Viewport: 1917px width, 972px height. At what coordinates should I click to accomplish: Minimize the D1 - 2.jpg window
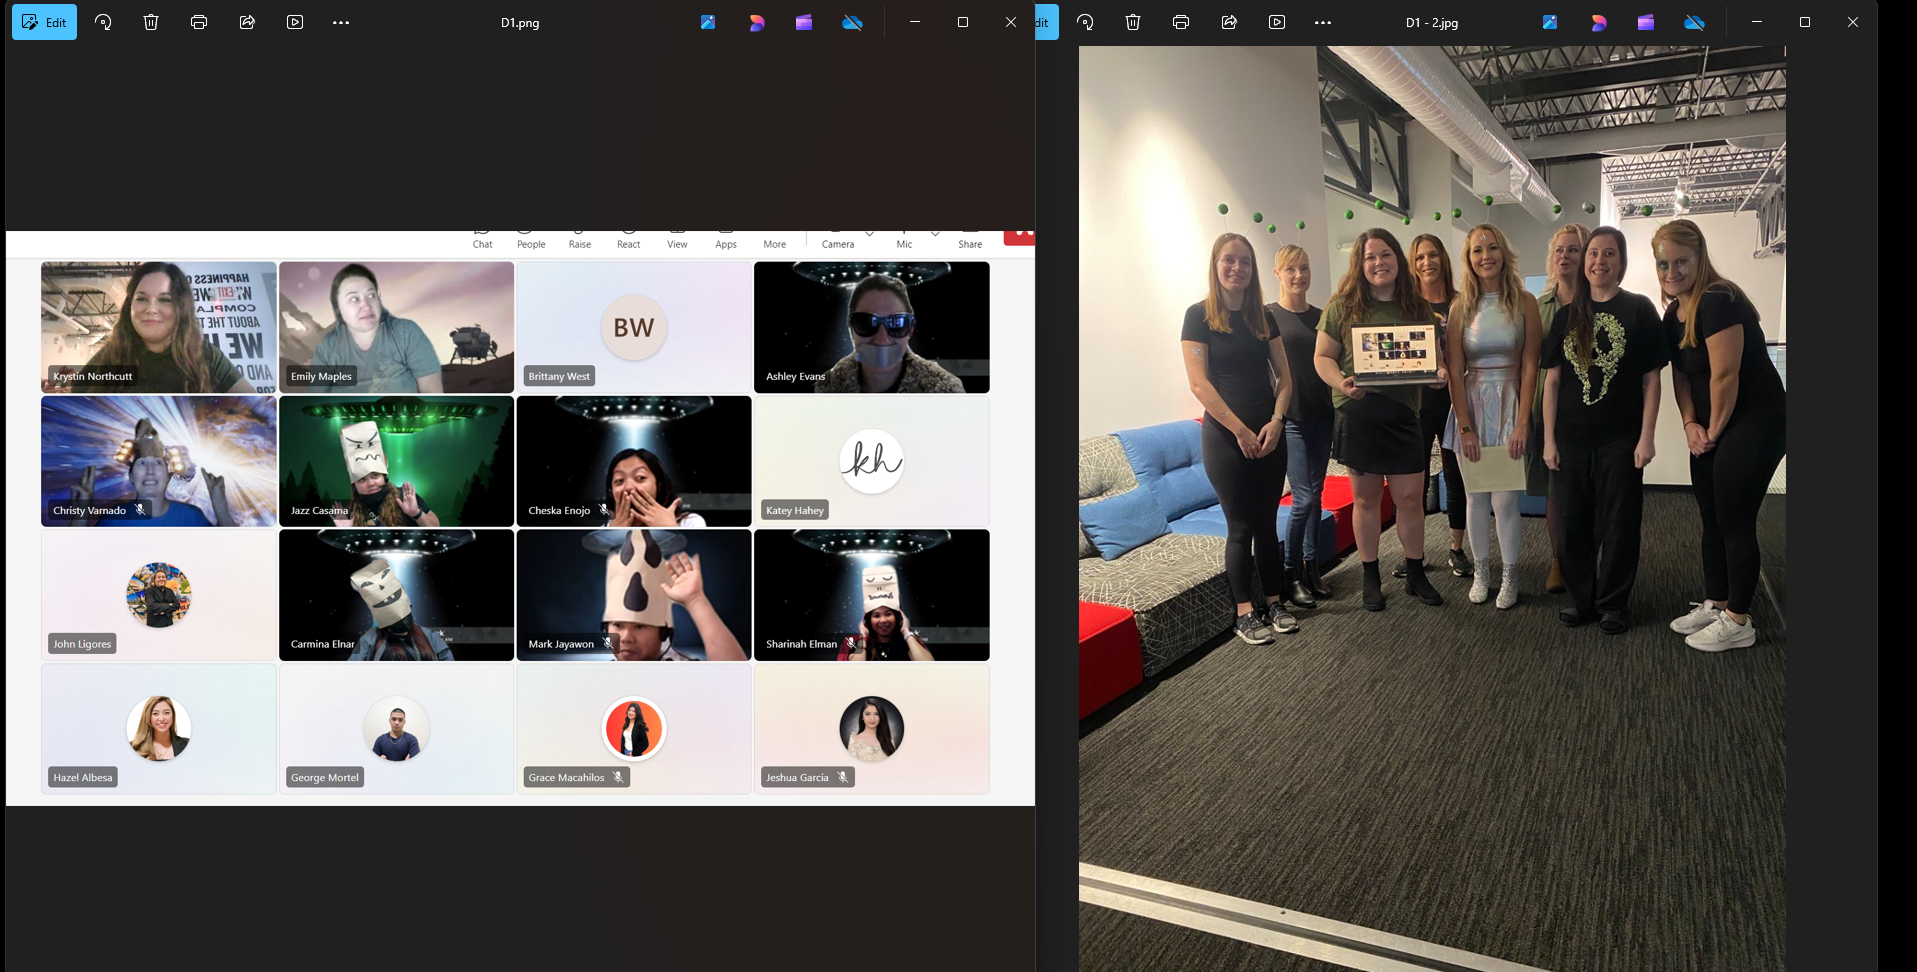[1757, 22]
